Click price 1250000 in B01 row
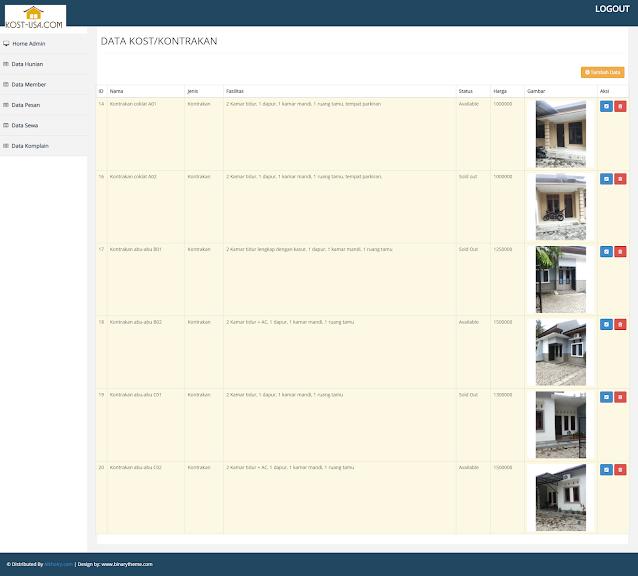 pos(503,249)
